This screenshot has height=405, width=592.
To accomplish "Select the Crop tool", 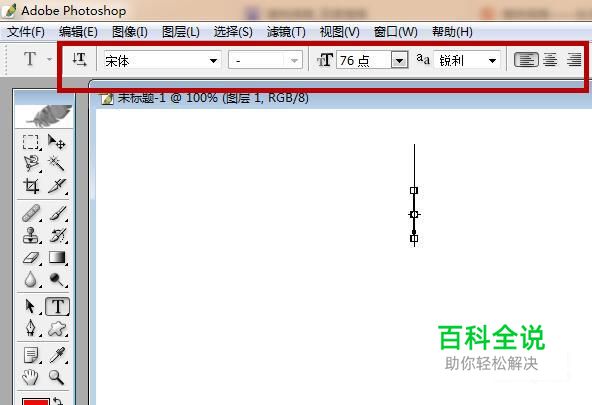I will 31,186.
